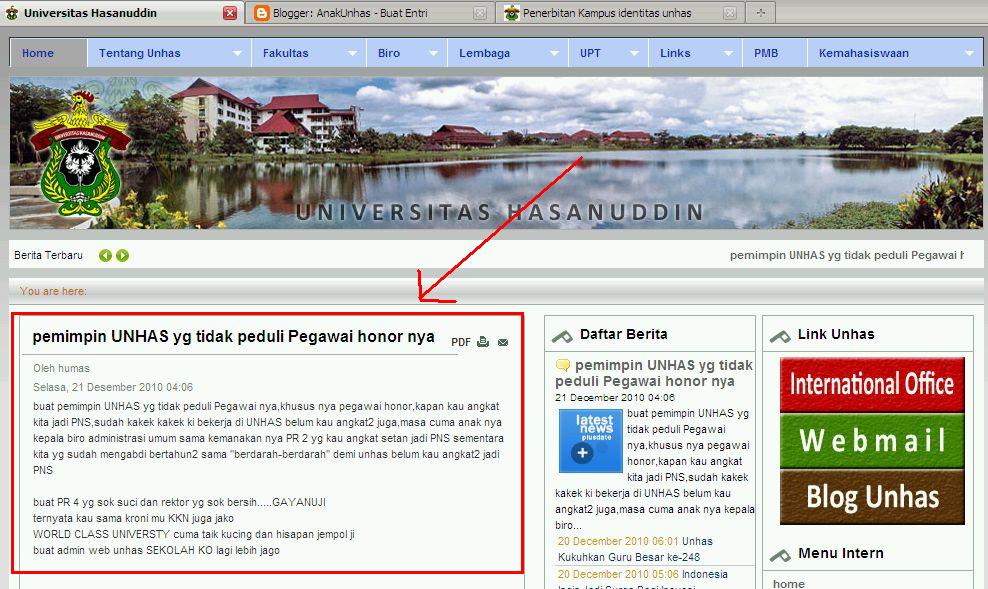Close the Blogger AnakUnhas tab
The width and height of the screenshot is (988, 589).
point(480,13)
